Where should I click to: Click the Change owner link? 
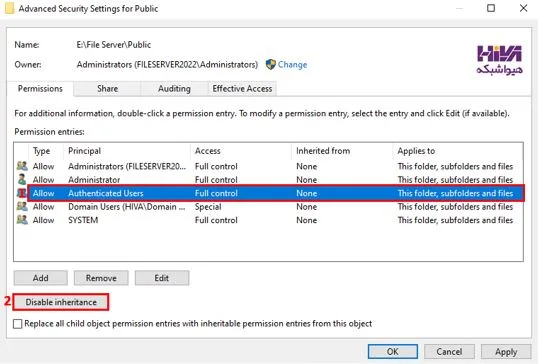coord(292,64)
